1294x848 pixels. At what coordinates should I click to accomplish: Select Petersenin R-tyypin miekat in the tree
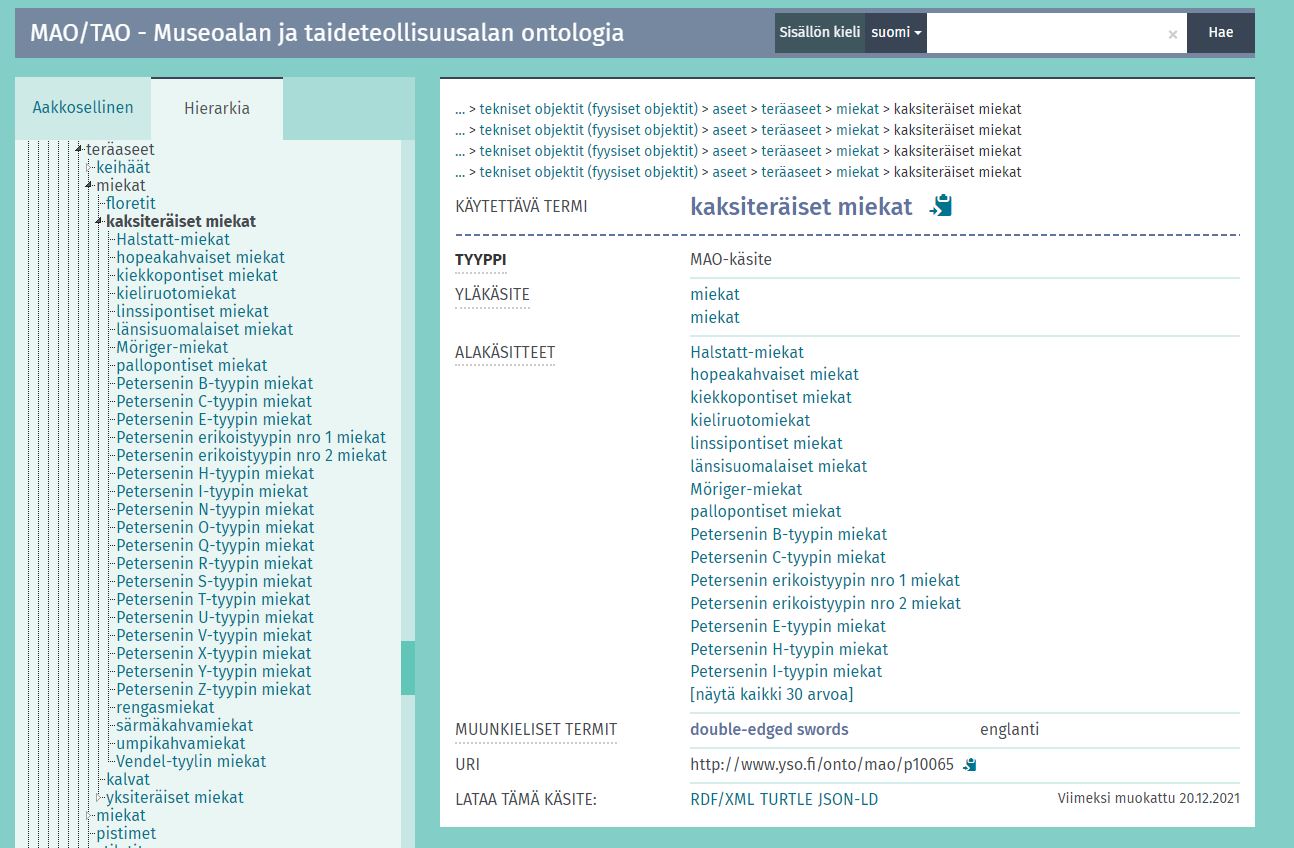(x=214, y=563)
